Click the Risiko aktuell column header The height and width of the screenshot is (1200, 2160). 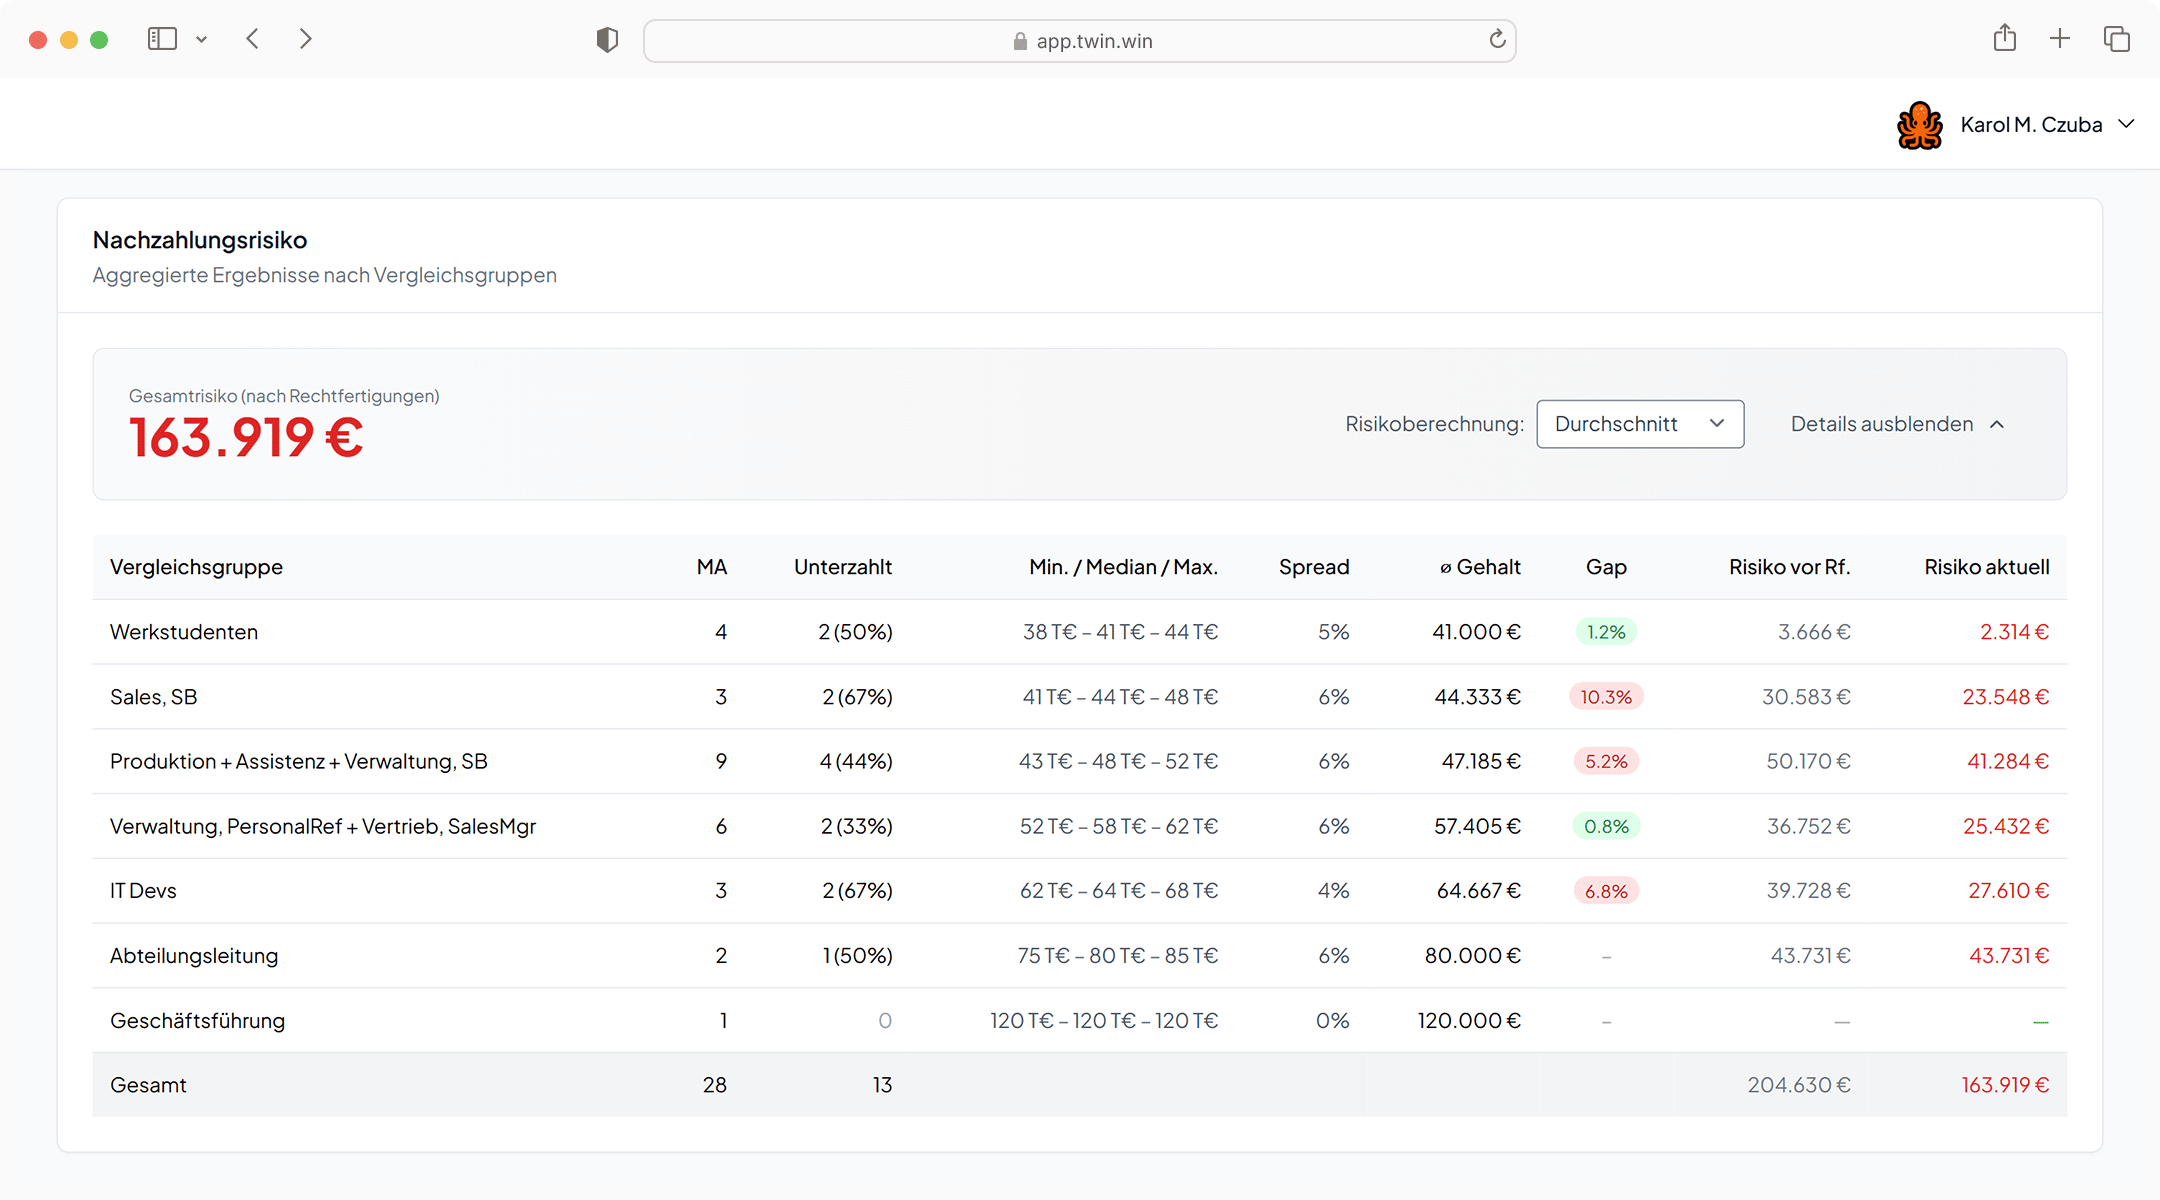[x=1986, y=567]
